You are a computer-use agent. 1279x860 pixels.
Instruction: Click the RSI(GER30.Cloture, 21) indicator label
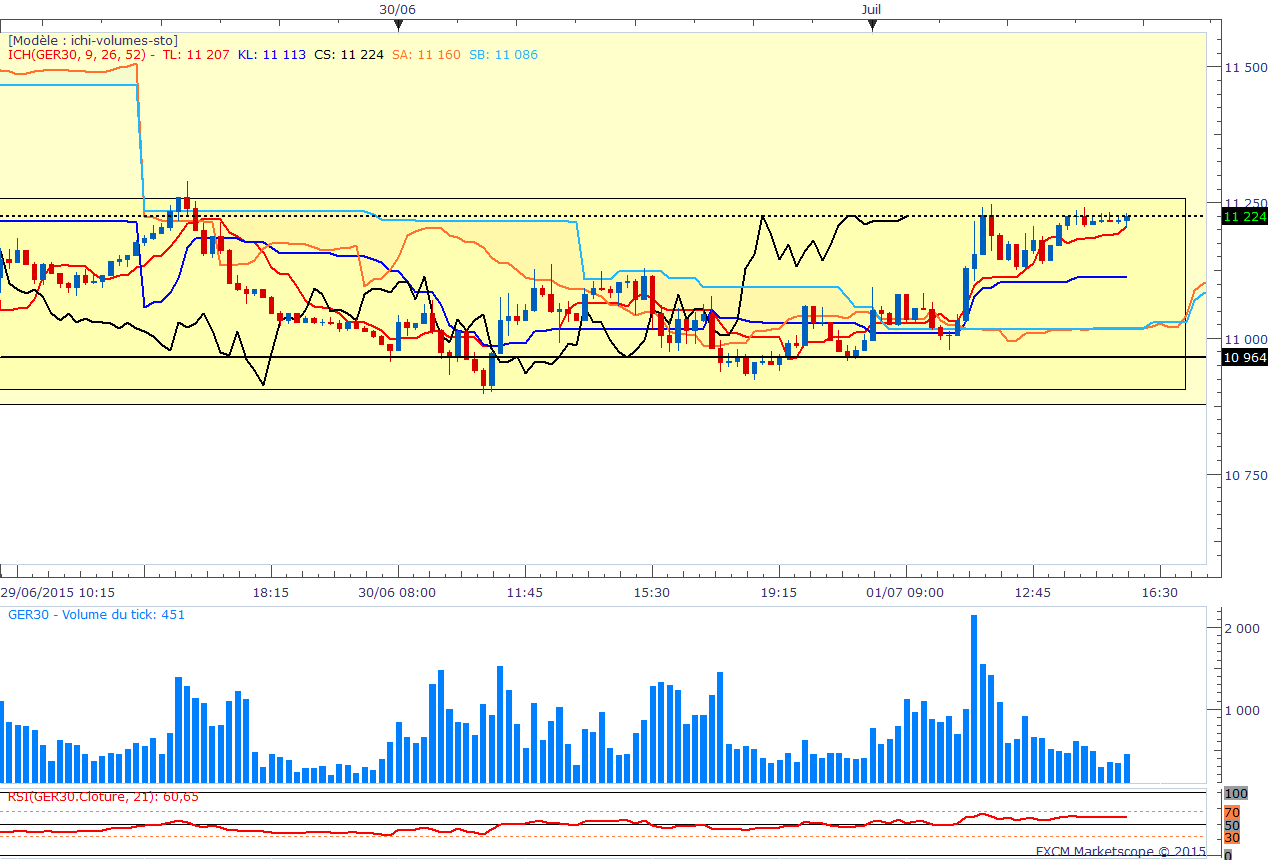[x=103, y=796]
